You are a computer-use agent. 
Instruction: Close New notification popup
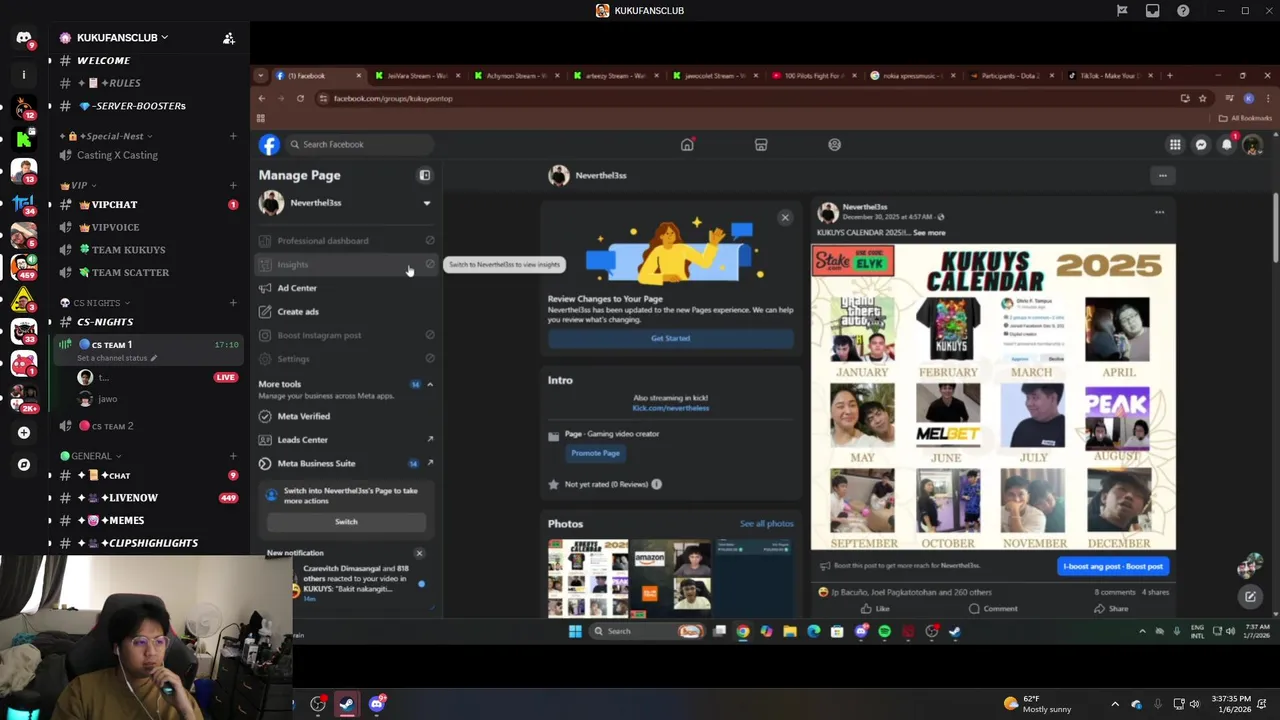(419, 553)
